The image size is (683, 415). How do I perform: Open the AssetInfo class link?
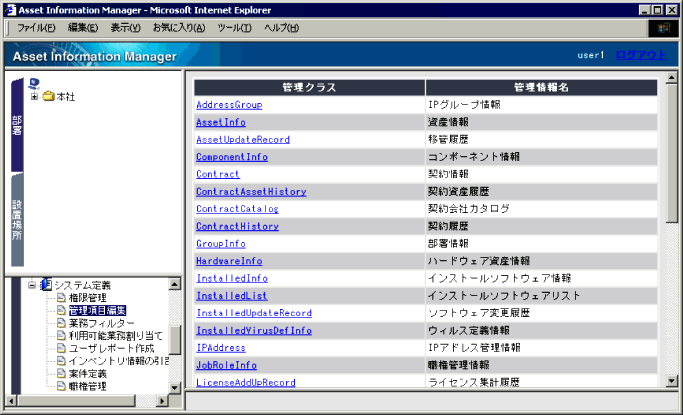221,122
